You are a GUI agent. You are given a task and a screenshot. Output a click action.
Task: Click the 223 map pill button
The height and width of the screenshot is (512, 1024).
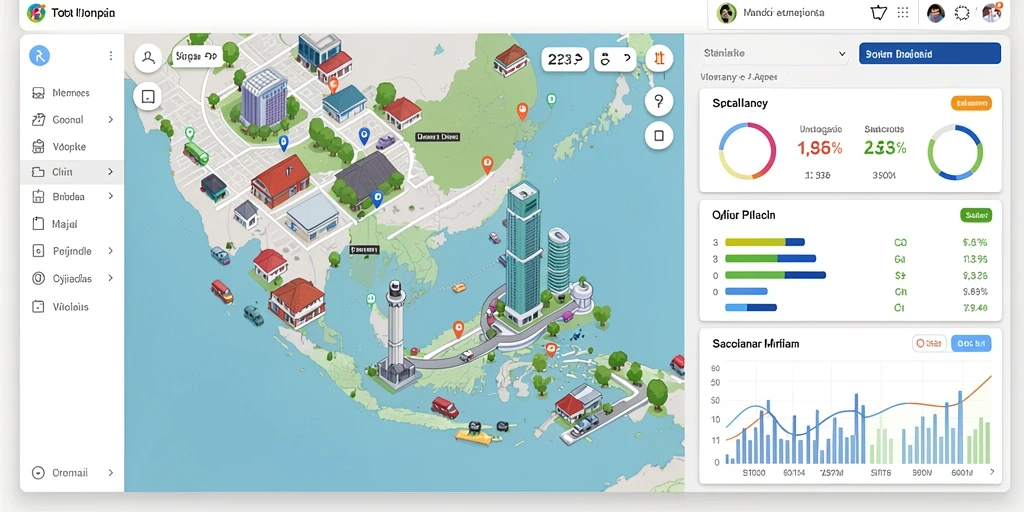point(565,59)
